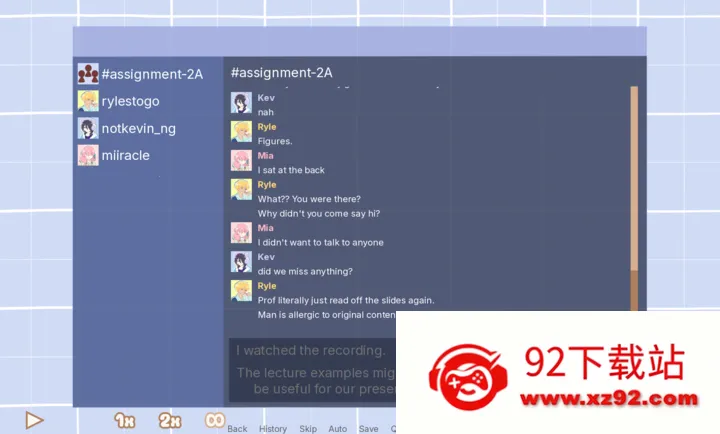The image size is (720, 434).
Task: Click the Back menu option
Action: [237, 429]
